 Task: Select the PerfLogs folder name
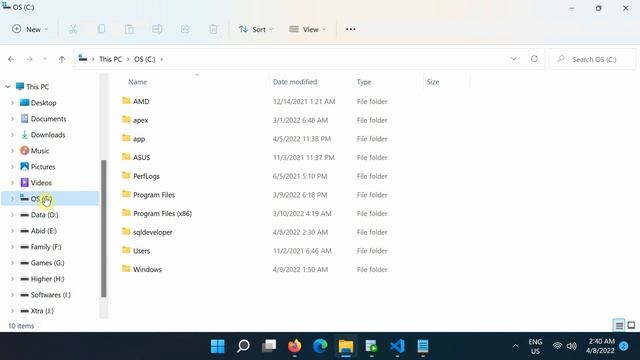[x=146, y=176]
